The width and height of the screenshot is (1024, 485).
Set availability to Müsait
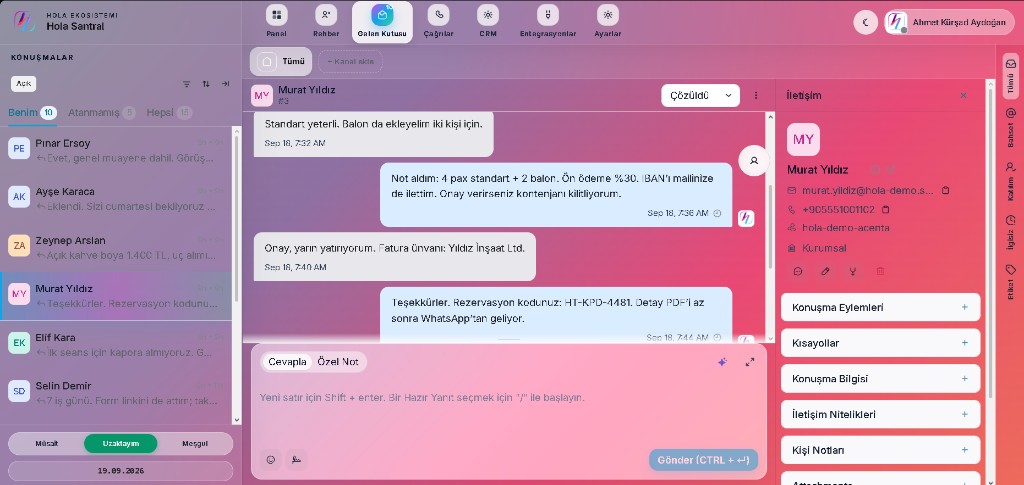(x=46, y=443)
